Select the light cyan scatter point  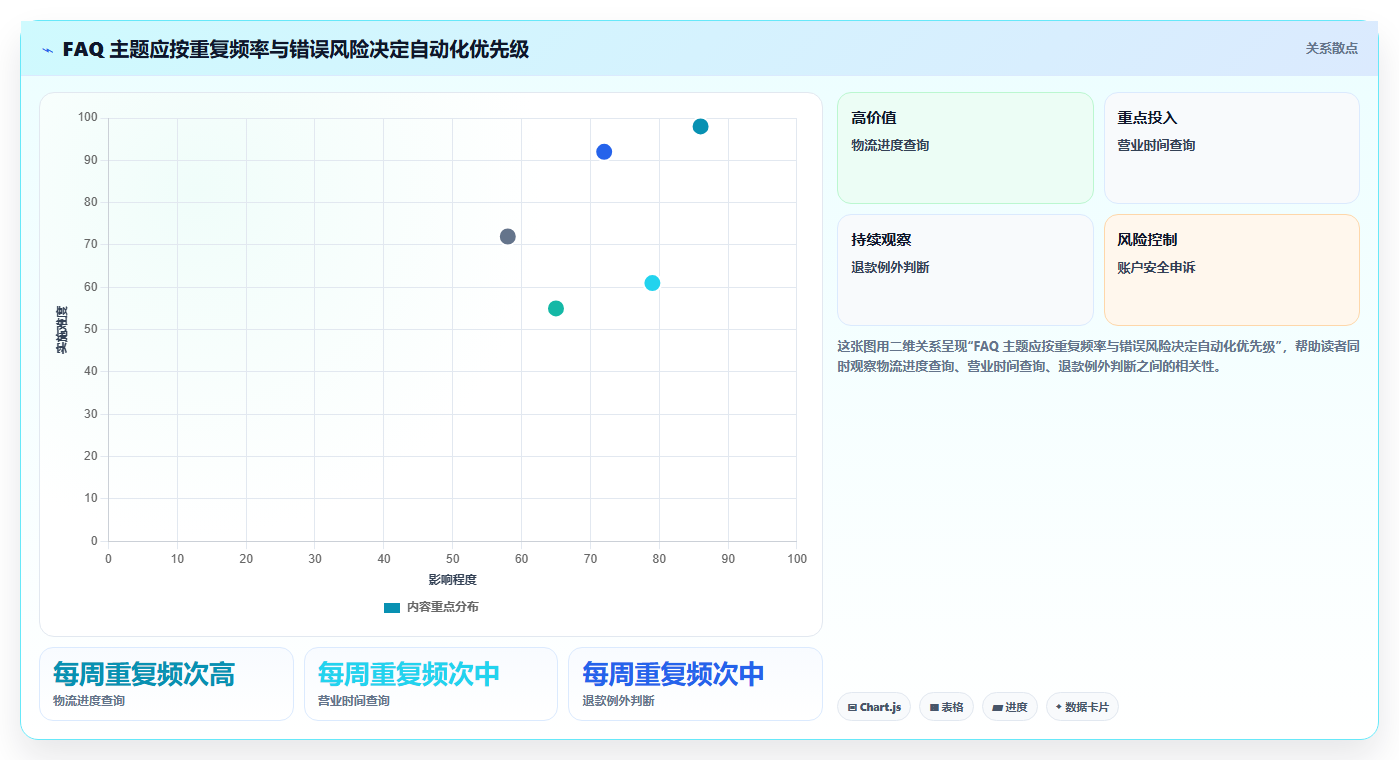click(x=652, y=283)
